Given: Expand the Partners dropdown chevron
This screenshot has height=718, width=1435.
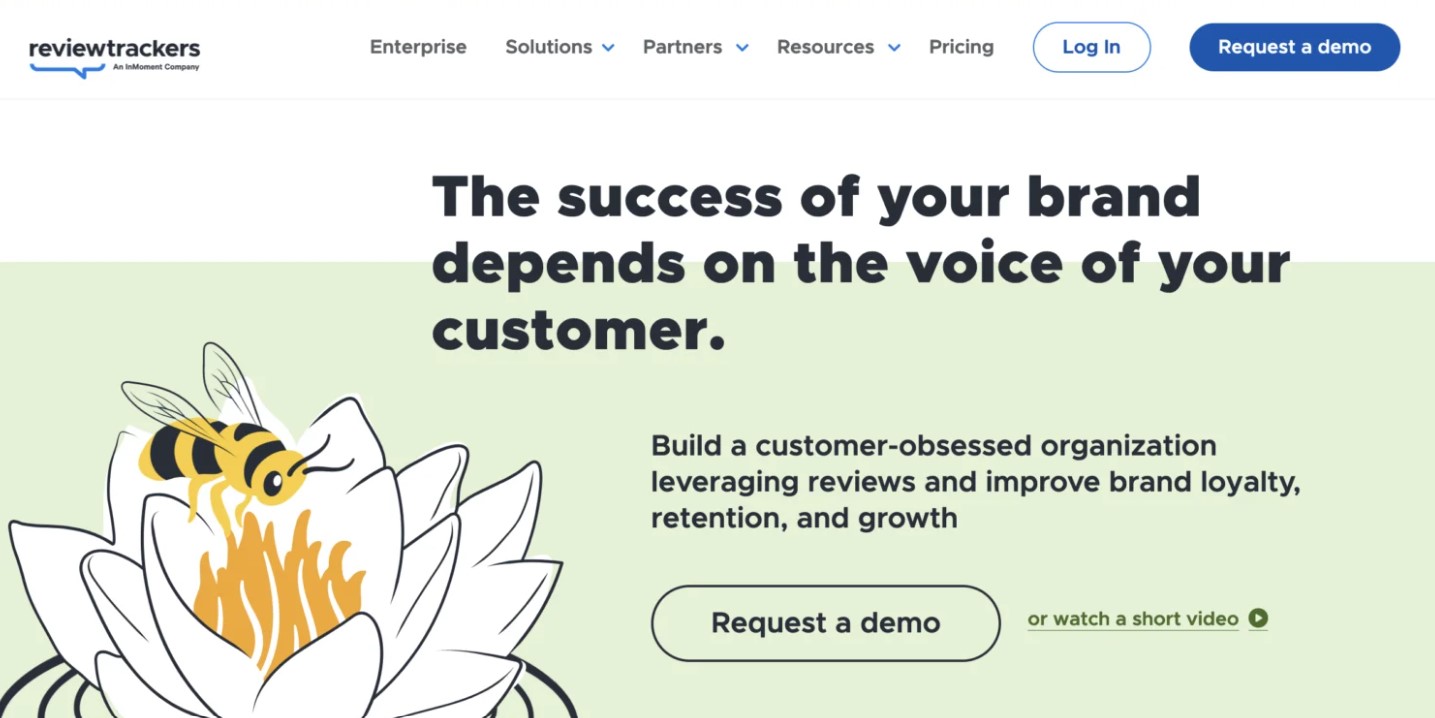Looking at the screenshot, I should 742,47.
